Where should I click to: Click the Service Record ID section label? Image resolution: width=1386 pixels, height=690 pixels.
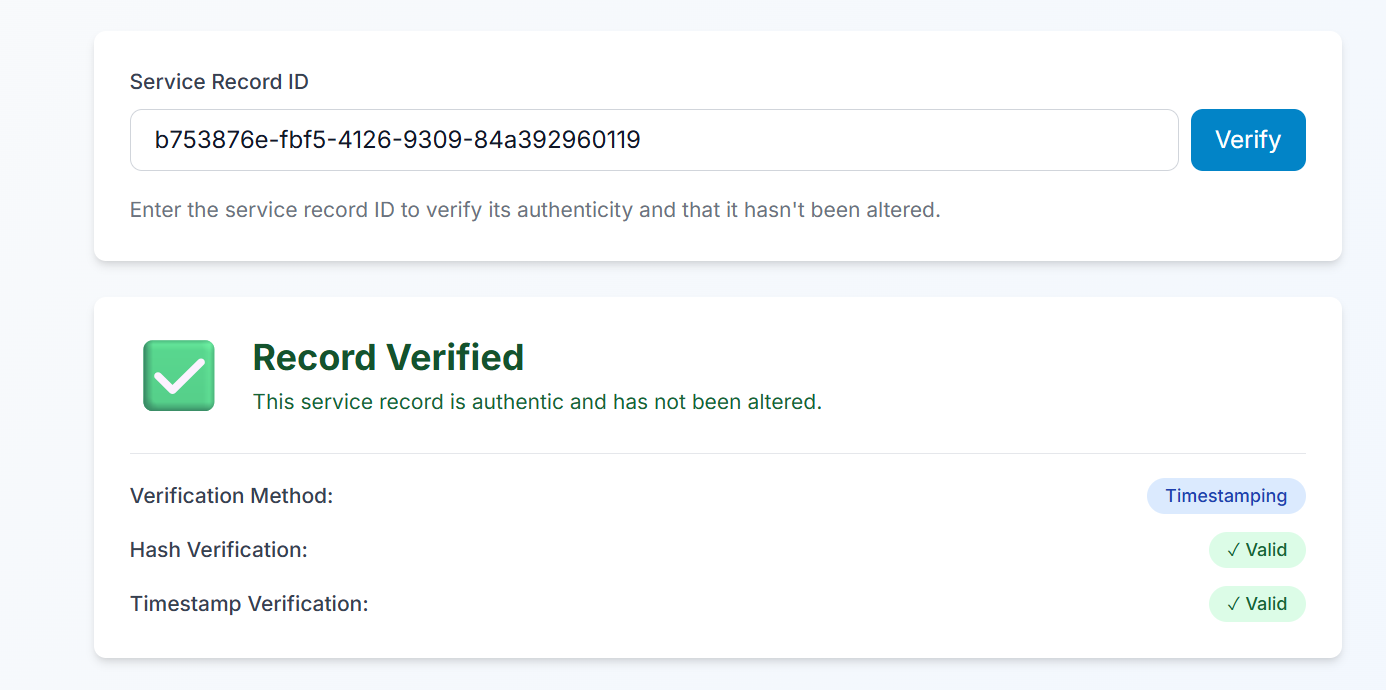click(x=218, y=82)
